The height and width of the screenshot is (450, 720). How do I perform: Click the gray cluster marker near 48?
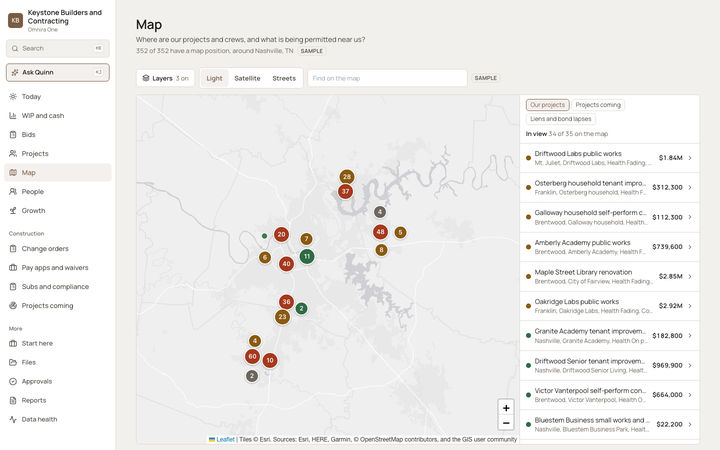pos(379,212)
